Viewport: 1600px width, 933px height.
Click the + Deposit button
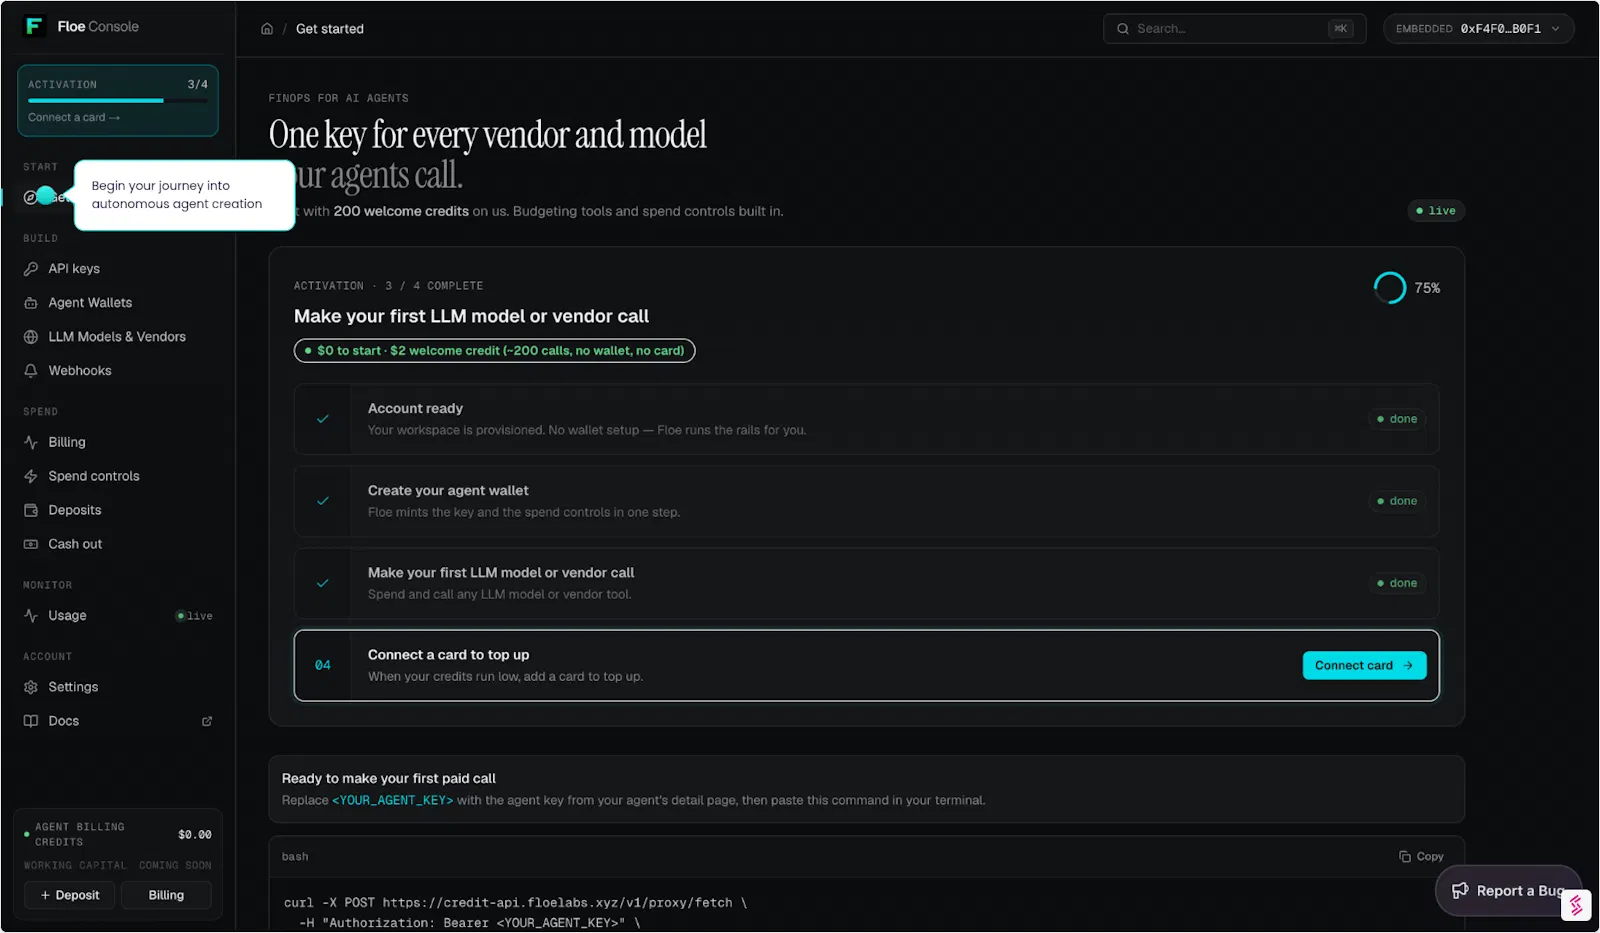[x=70, y=895]
